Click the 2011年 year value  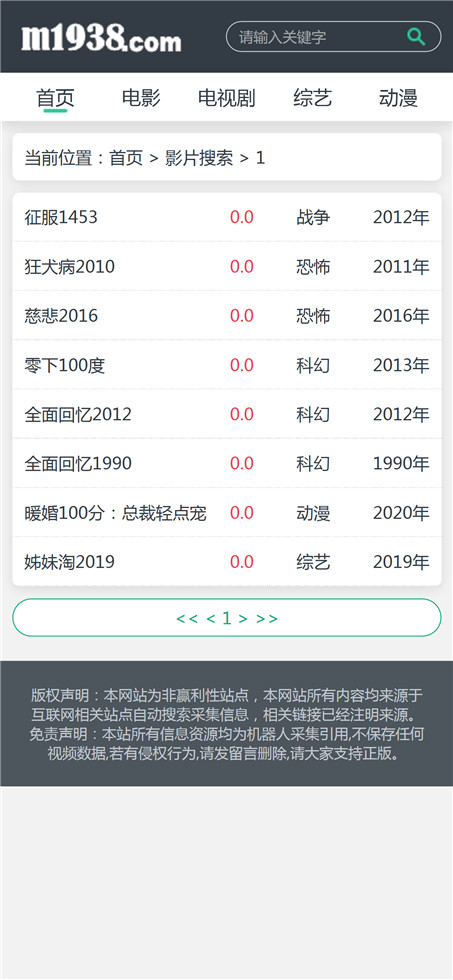(x=401, y=266)
